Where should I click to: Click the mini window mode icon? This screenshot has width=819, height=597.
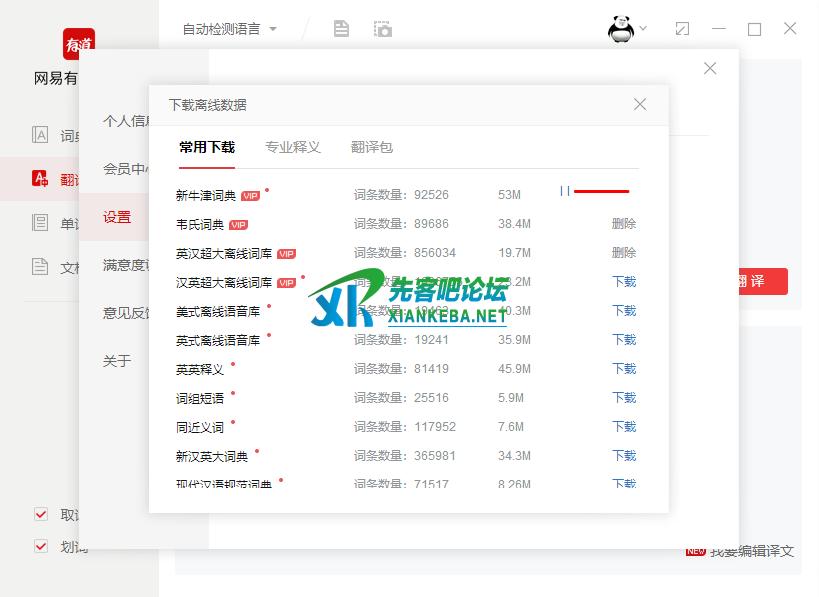(x=682, y=29)
